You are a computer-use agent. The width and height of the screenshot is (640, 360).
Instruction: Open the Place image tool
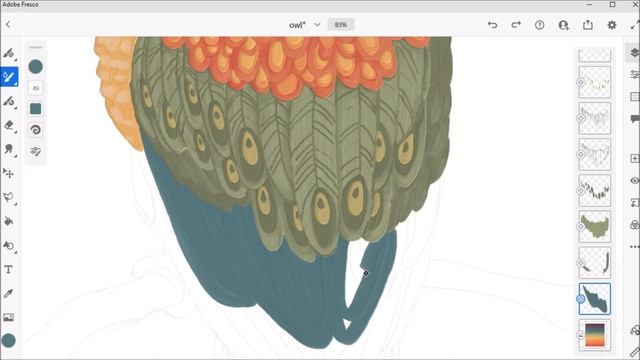(x=9, y=317)
